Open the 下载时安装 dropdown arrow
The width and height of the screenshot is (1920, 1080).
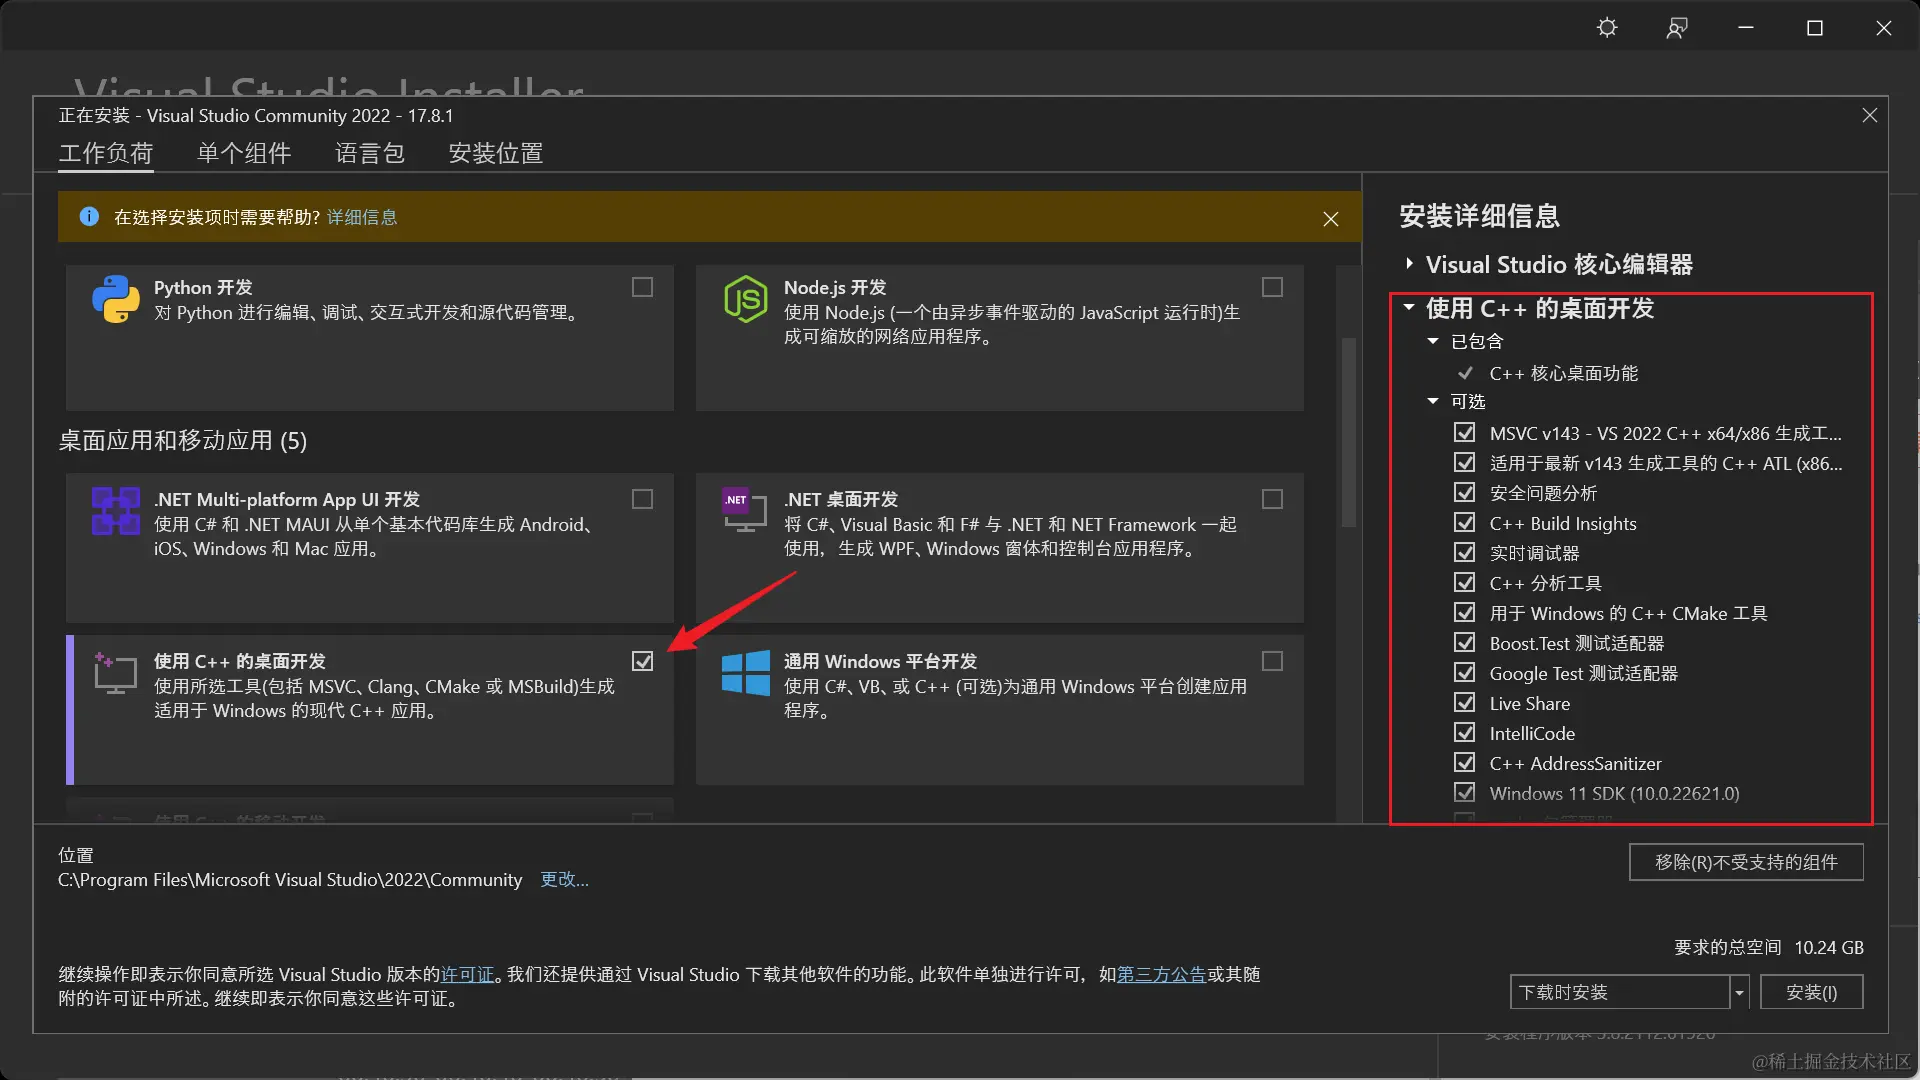coord(1739,992)
